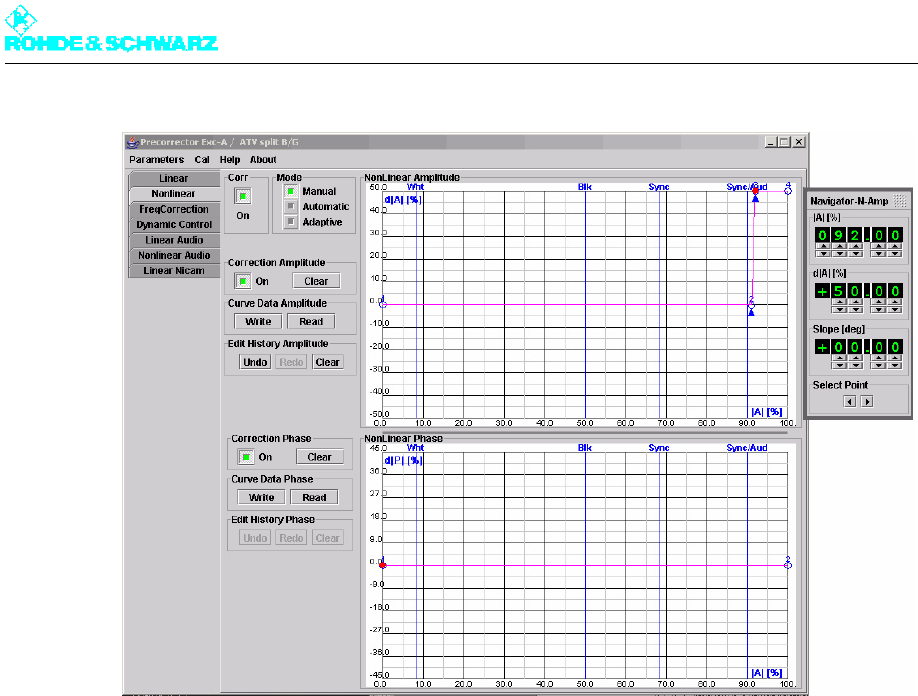Open the Parameters menu

click(x=156, y=160)
